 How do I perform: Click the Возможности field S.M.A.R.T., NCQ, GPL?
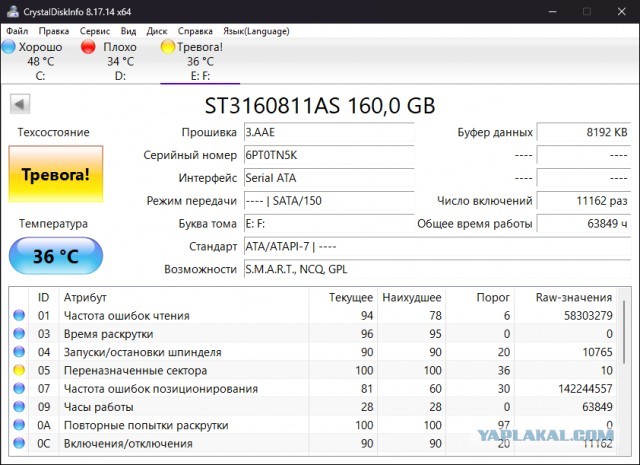click(438, 269)
